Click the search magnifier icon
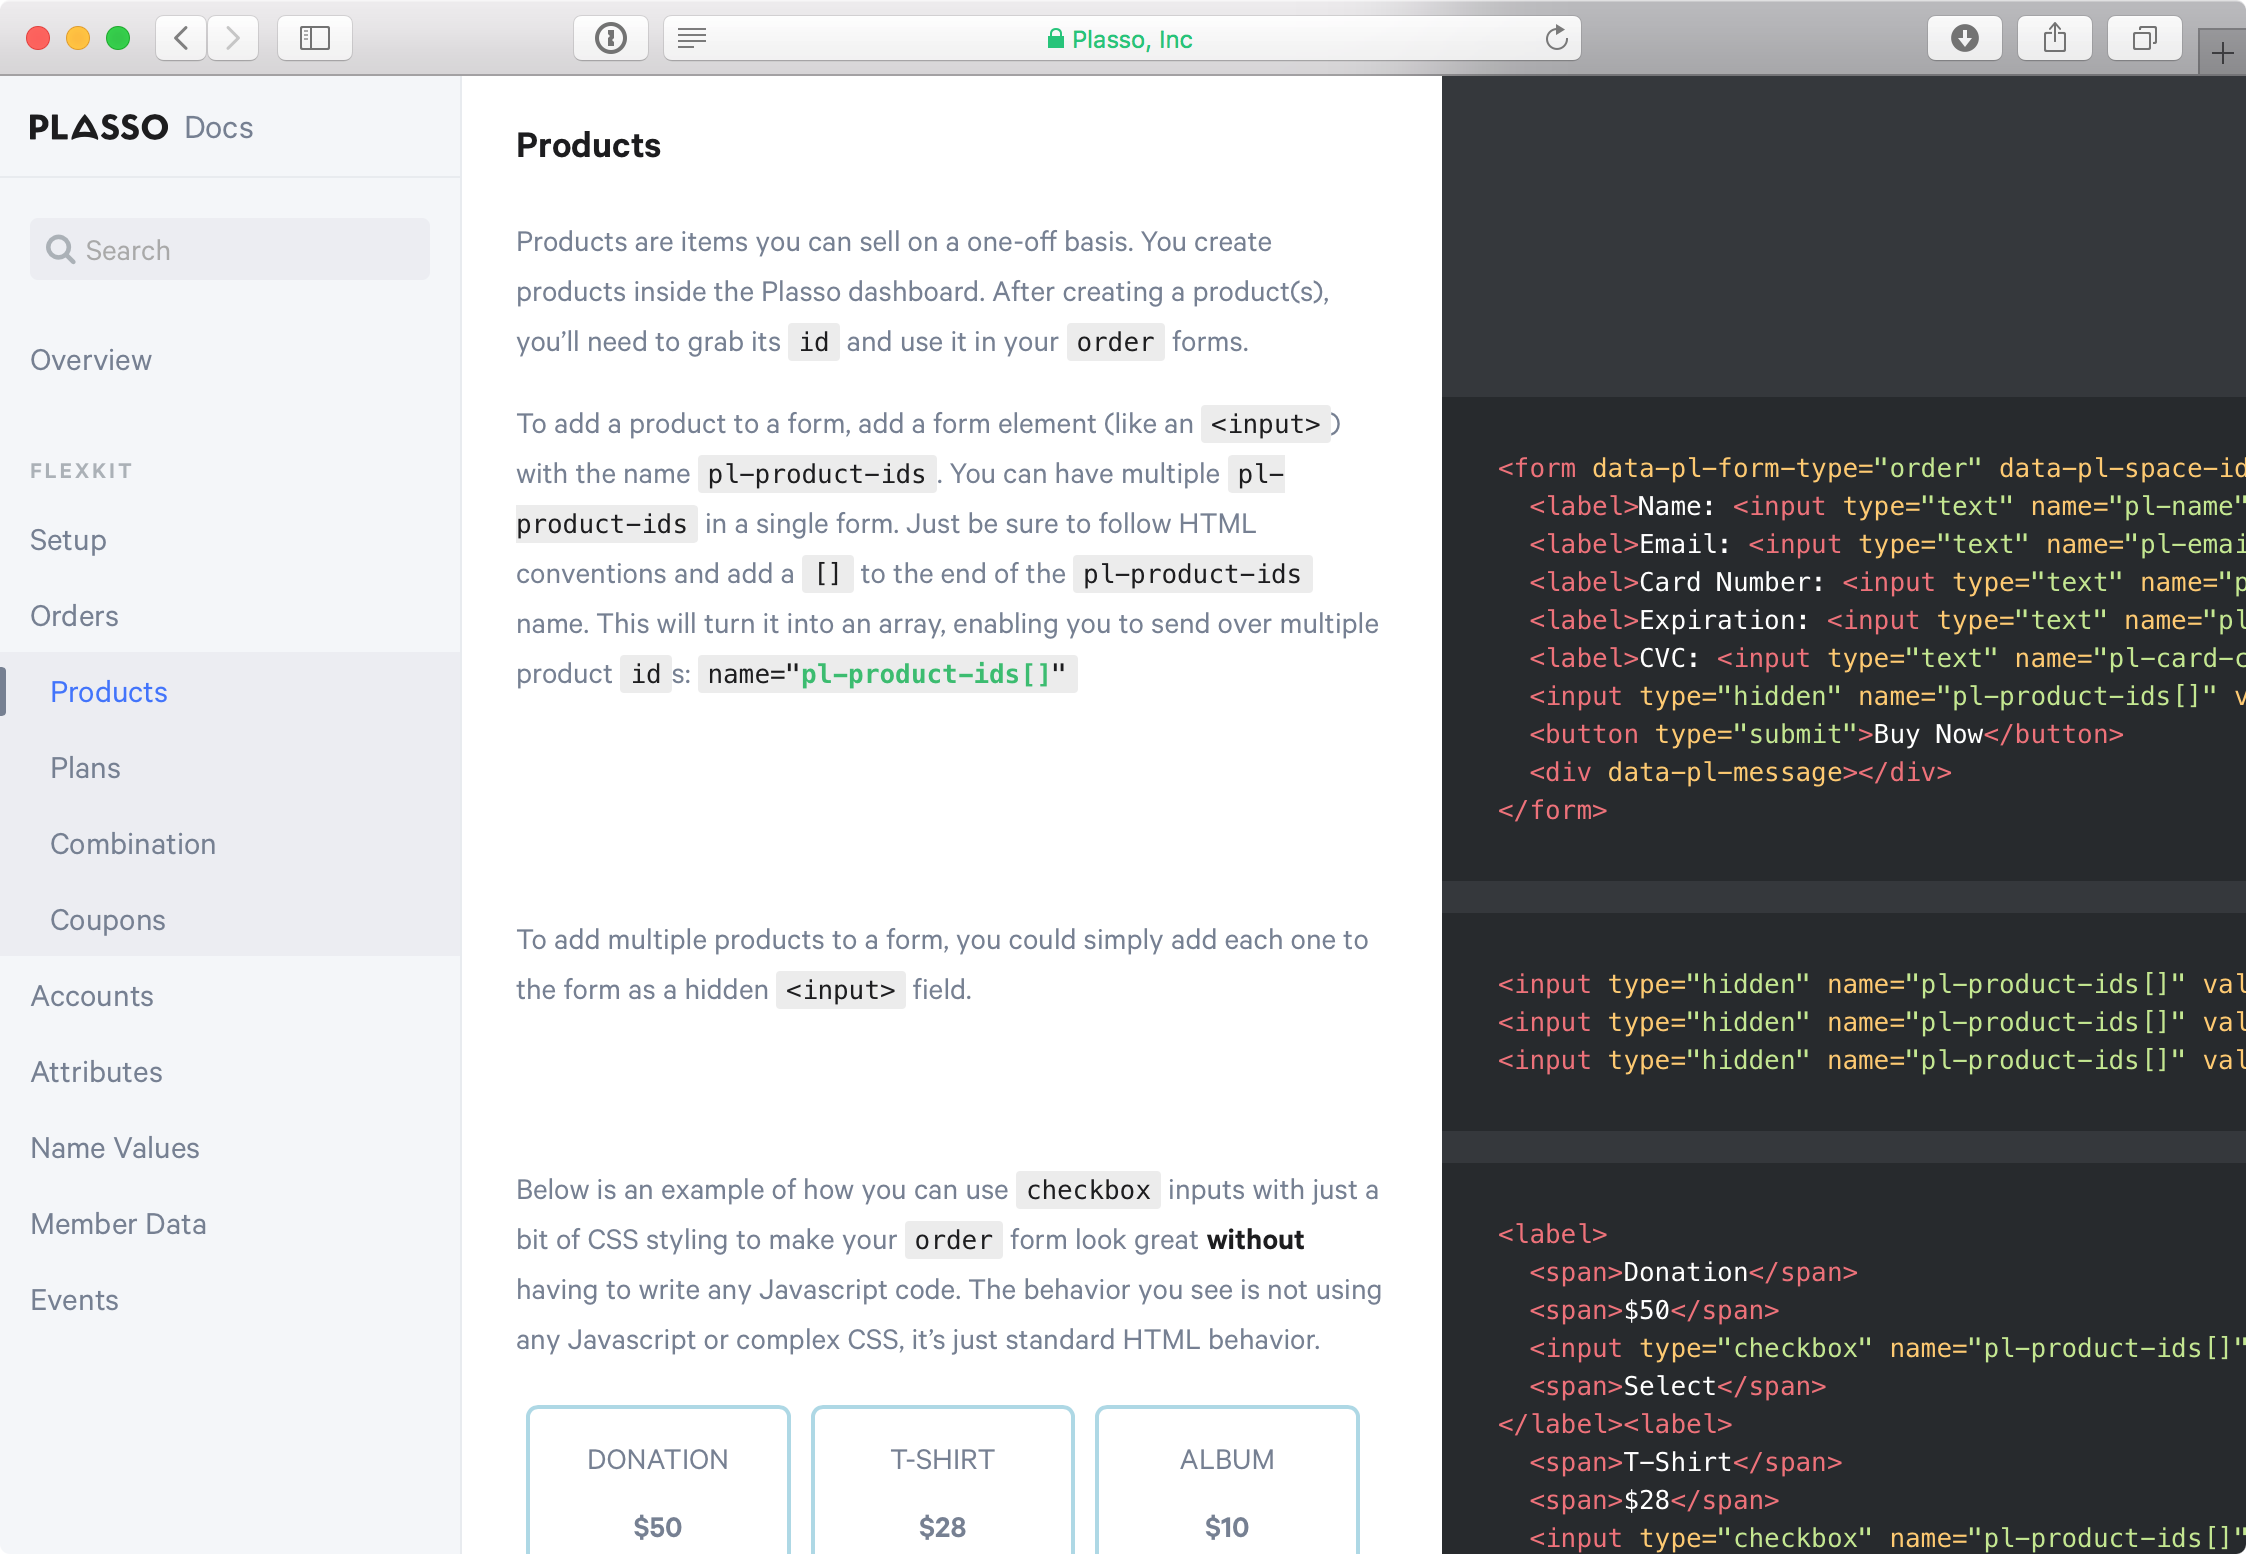 tap(60, 249)
